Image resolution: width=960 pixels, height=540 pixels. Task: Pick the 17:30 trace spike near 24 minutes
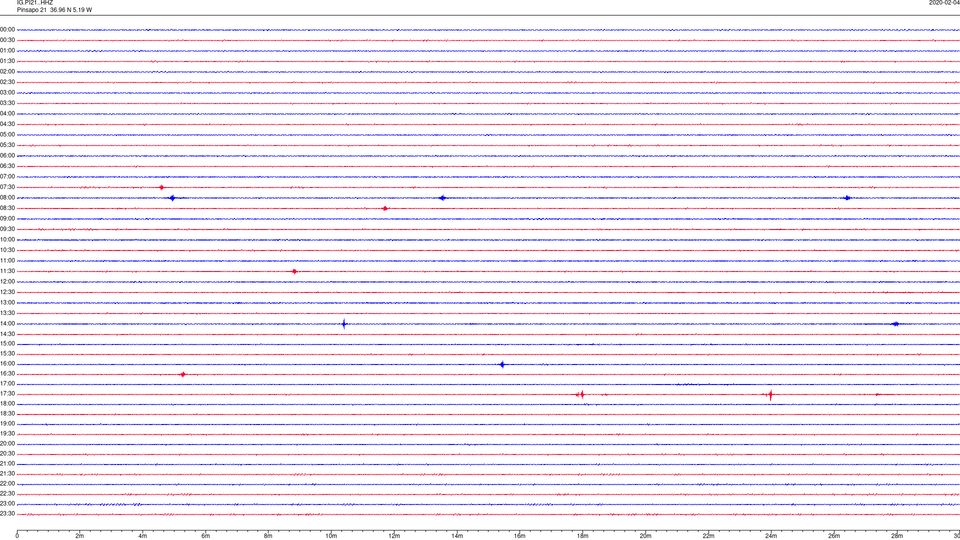click(770, 395)
